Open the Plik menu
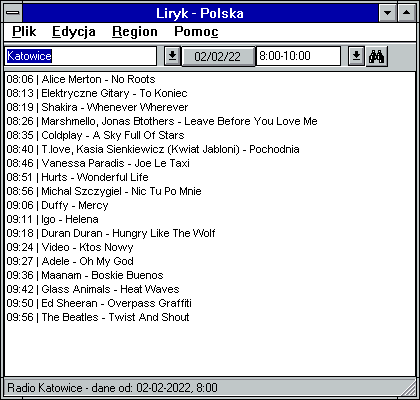Image resolution: width=420 pixels, height=400 pixels. [x=24, y=32]
